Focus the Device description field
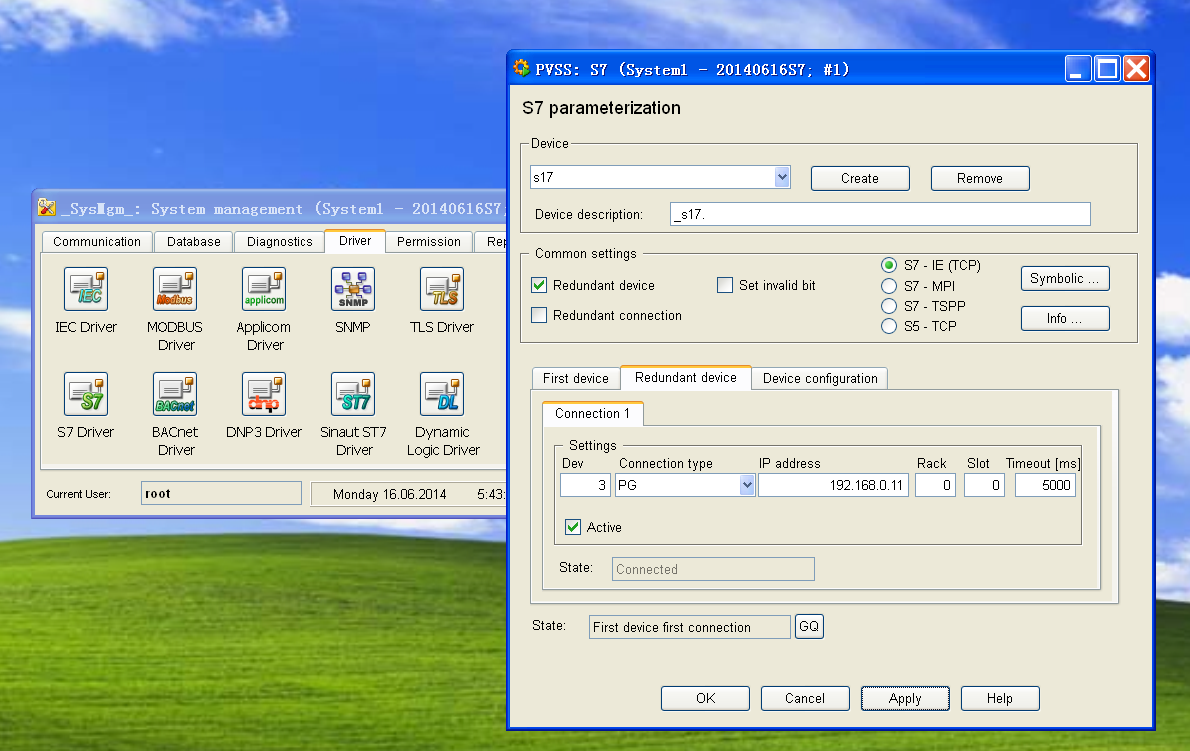Viewport: 1190px width, 751px height. pos(880,214)
